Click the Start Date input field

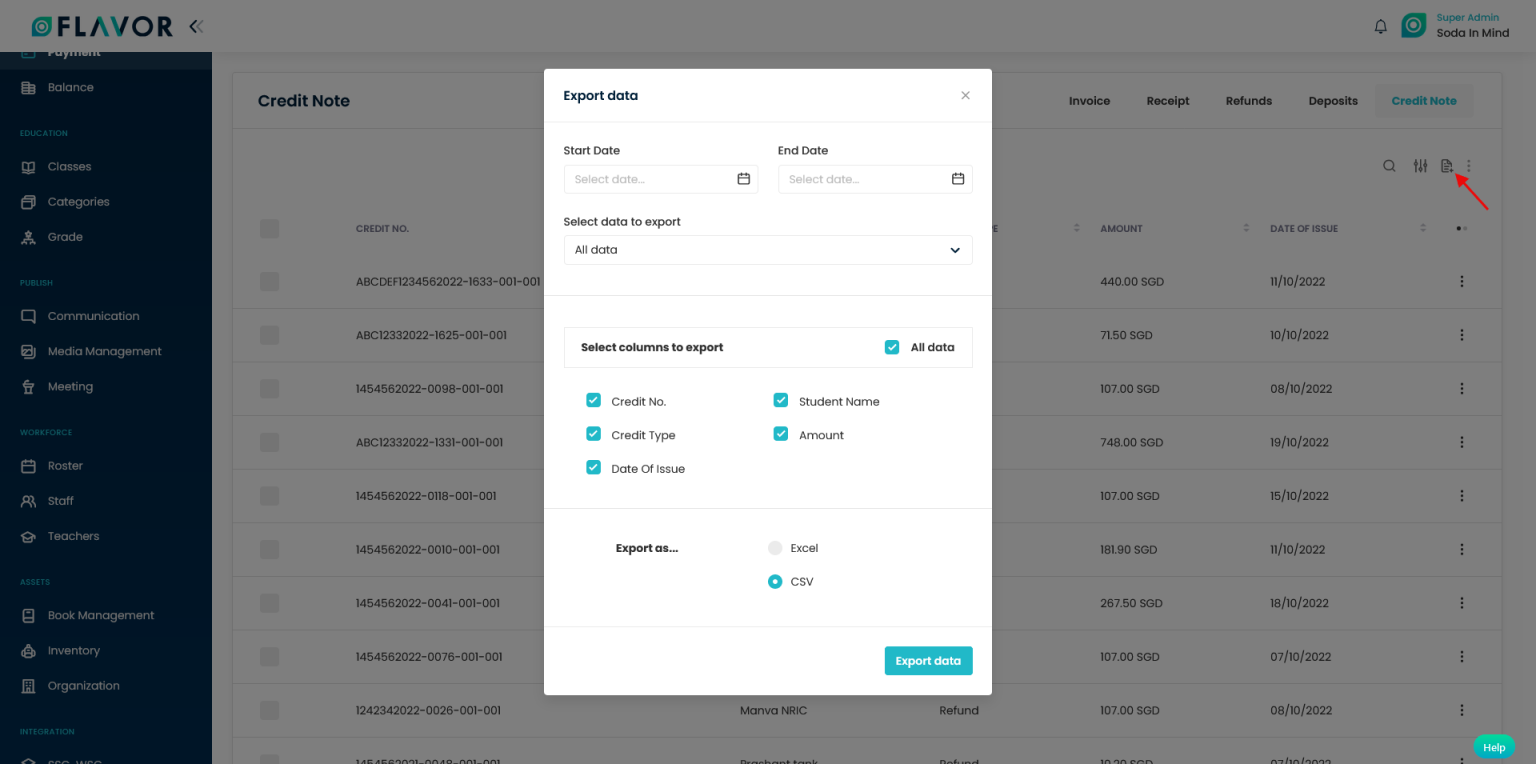650,179
